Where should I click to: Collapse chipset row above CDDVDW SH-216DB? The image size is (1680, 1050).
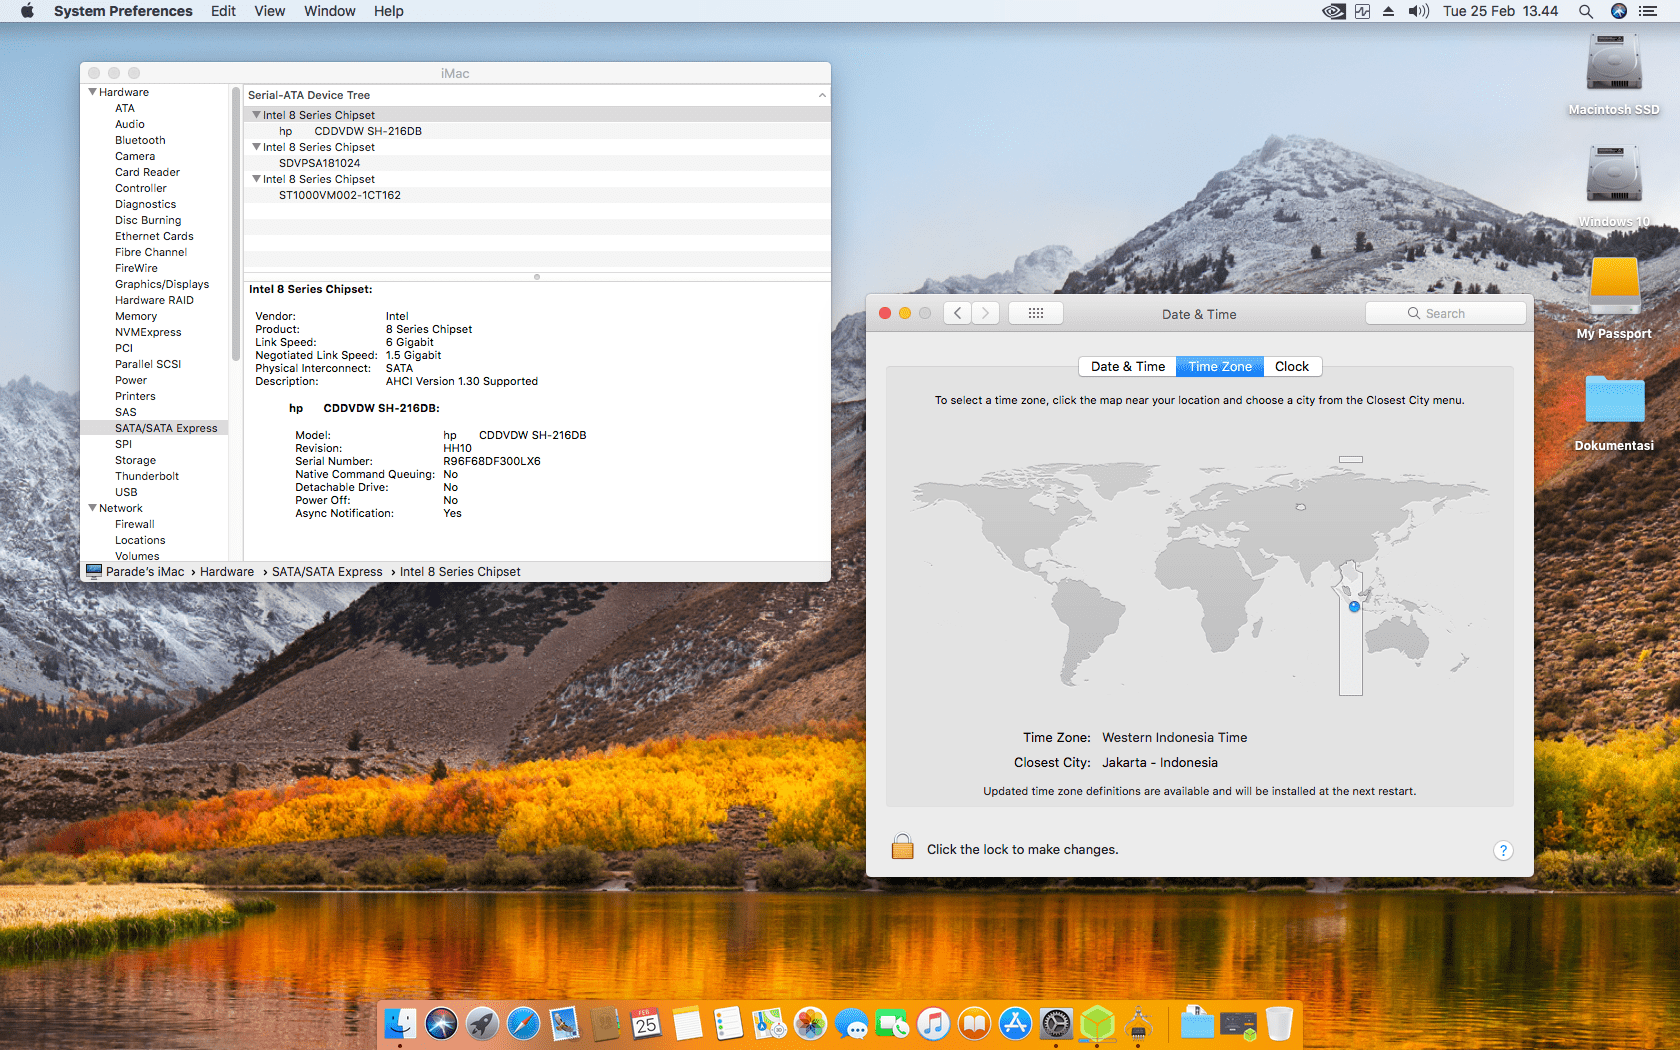click(256, 115)
